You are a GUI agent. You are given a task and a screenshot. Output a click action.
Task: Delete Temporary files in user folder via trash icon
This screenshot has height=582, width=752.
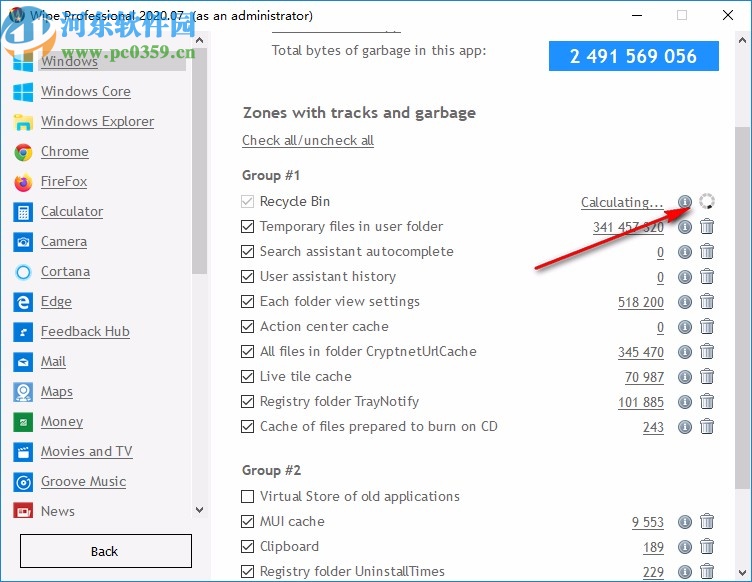click(x=707, y=226)
